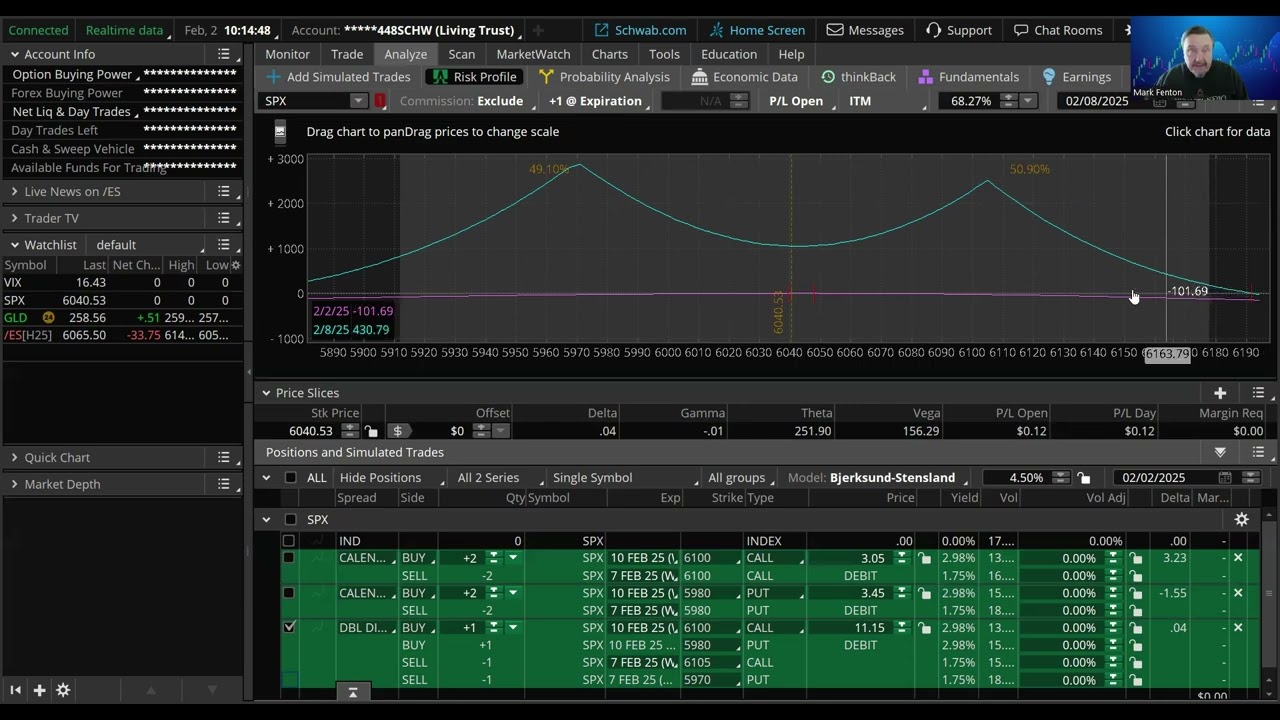This screenshot has height=720, width=1280.
Task: Click the Add Simulated Trades plus icon
Action: [273, 77]
